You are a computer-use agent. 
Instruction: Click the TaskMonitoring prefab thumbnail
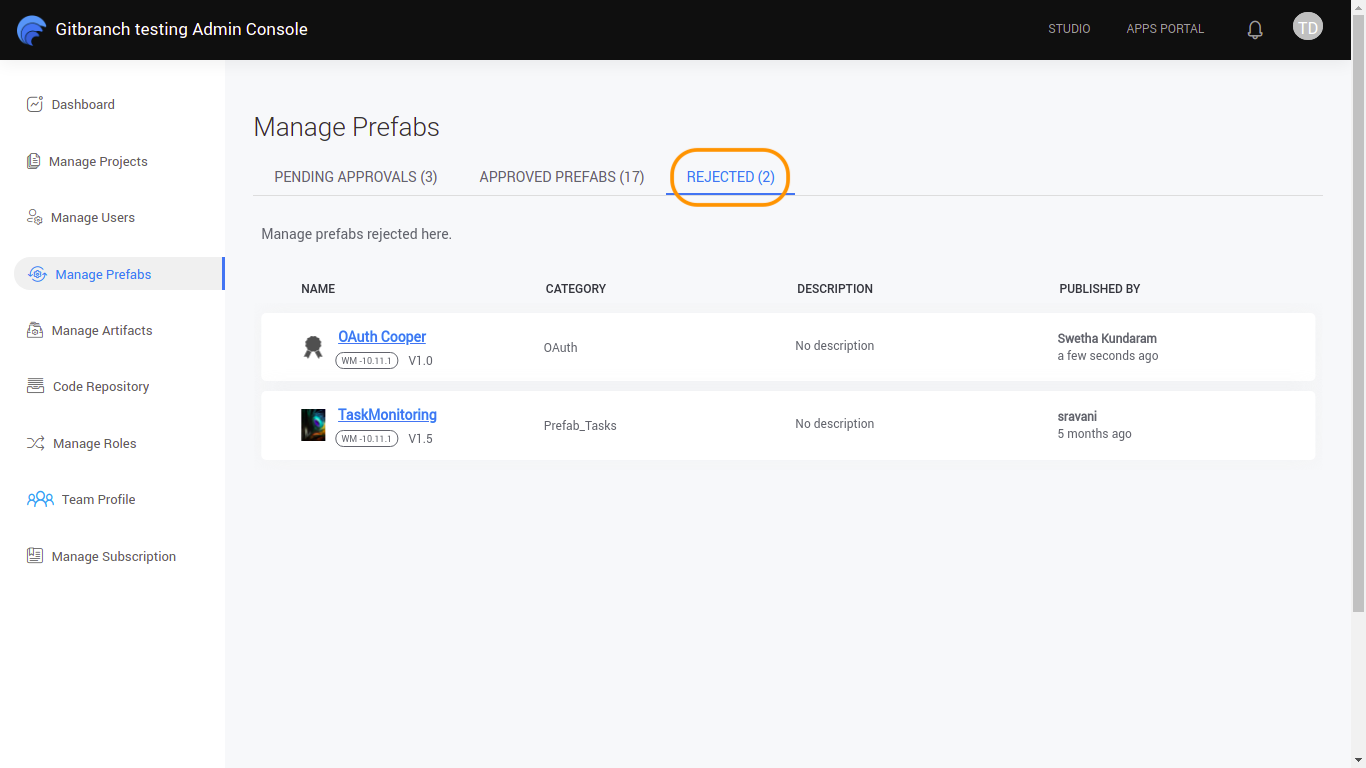[x=313, y=425]
